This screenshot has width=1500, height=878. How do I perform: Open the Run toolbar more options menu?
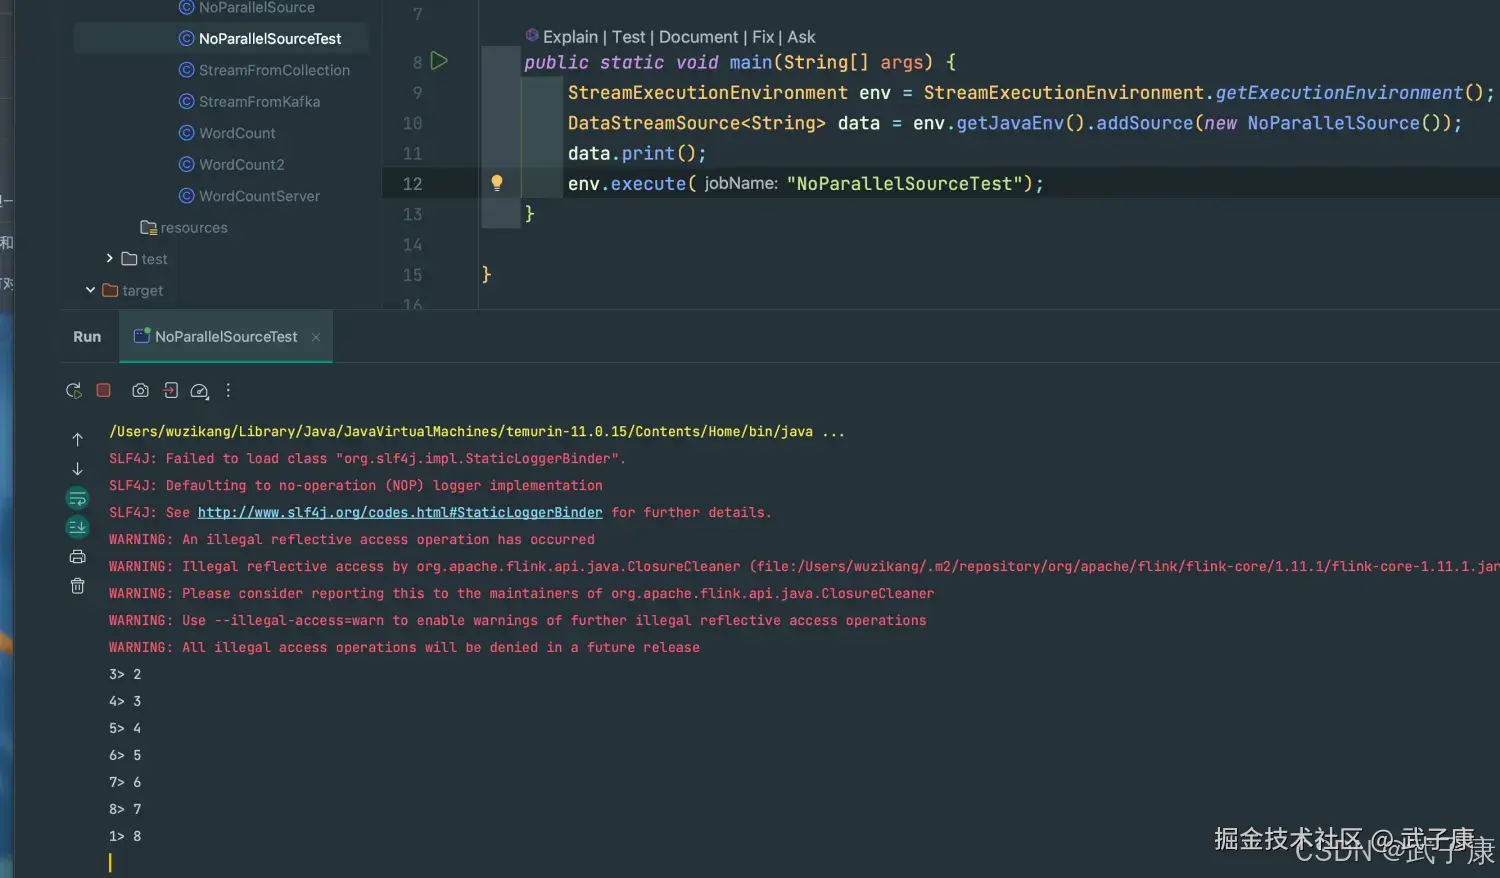pos(228,390)
